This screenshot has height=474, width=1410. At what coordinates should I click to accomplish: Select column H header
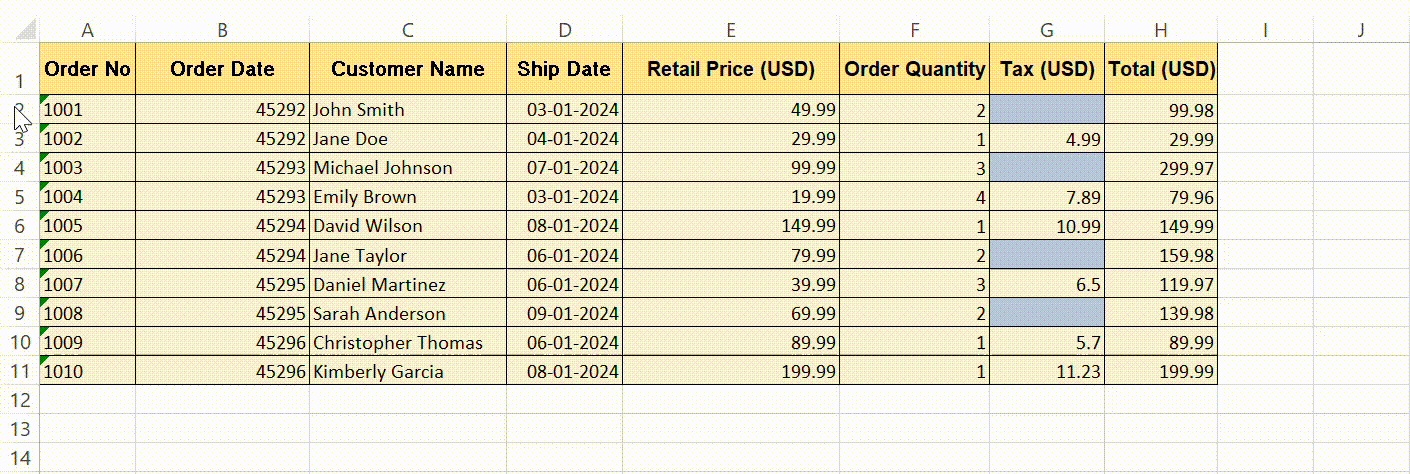[1160, 30]
